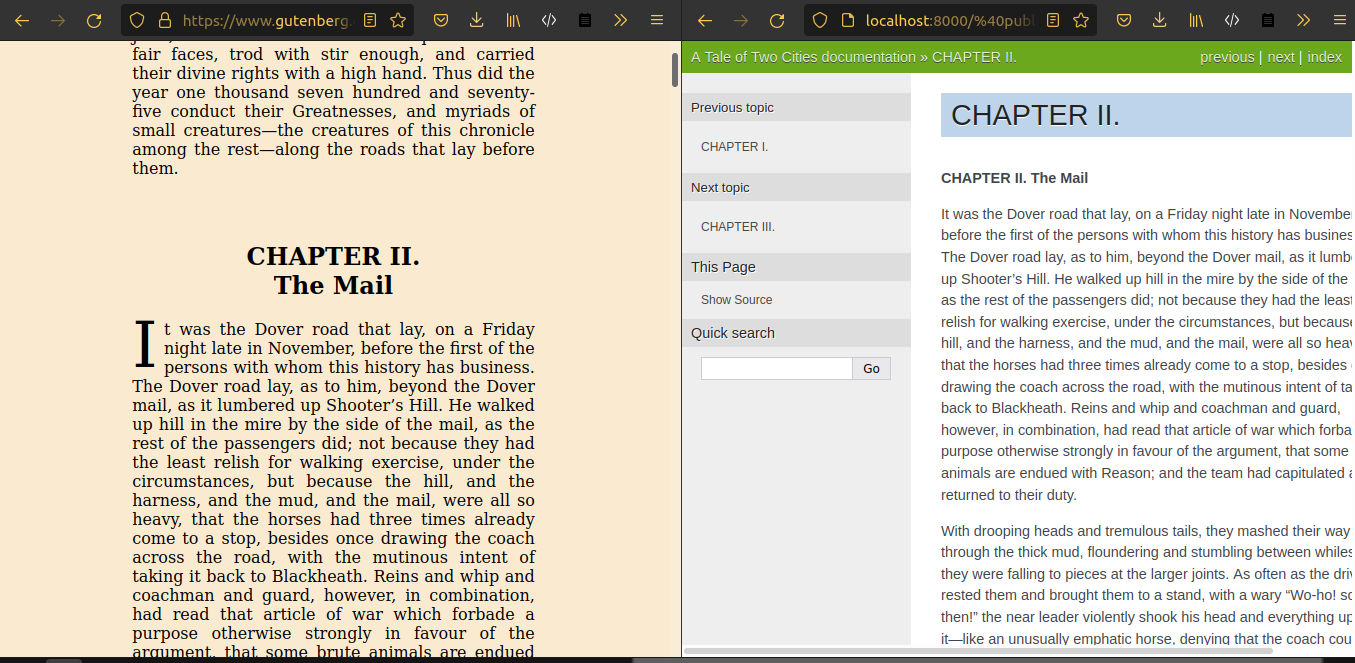
Task: Click the Show Source link
Action: pyautogui.click(x=736, y=300)
